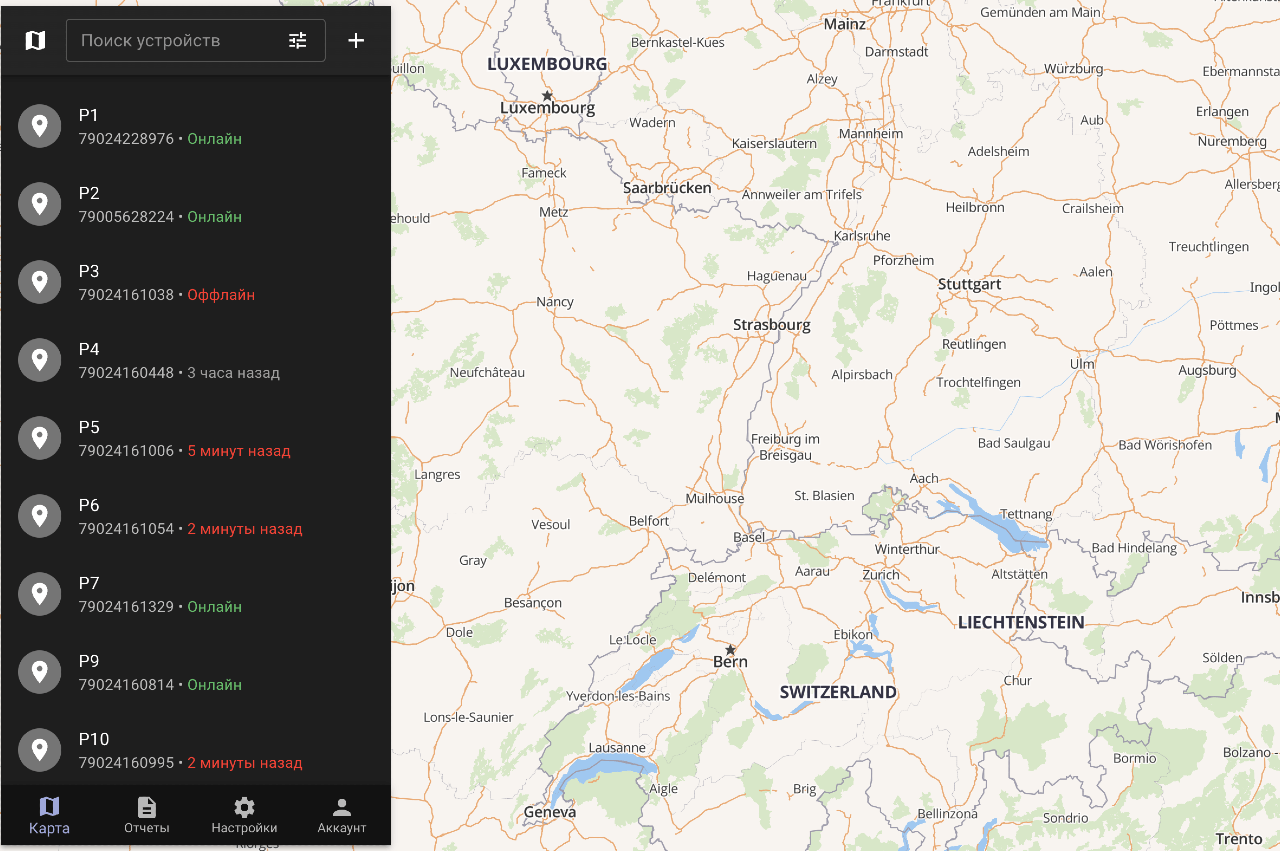Click the Nancy label on the map
Screen dimensions: 1280x851
[555, 301]
